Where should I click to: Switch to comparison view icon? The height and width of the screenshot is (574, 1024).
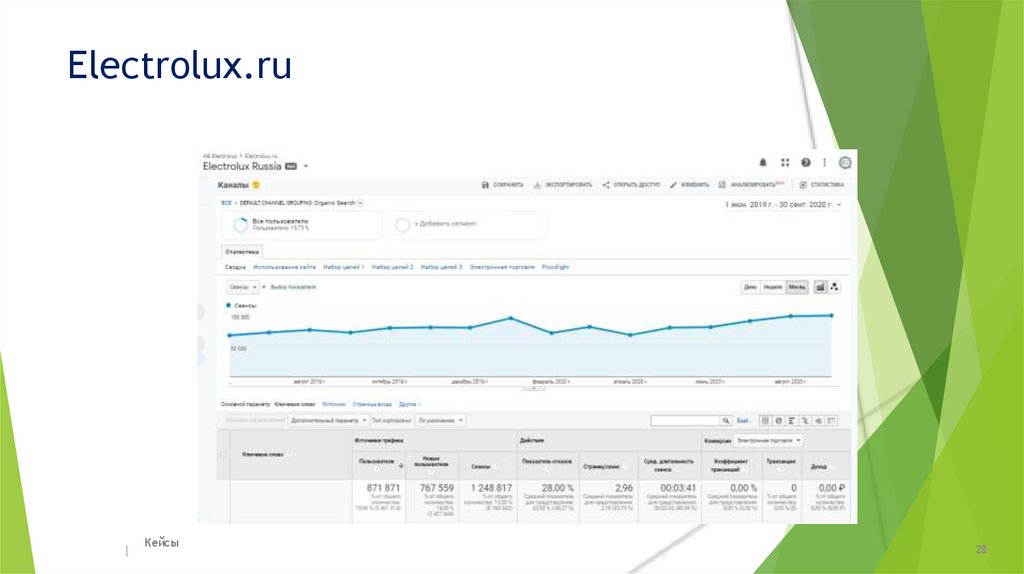[x=805, y=421]
